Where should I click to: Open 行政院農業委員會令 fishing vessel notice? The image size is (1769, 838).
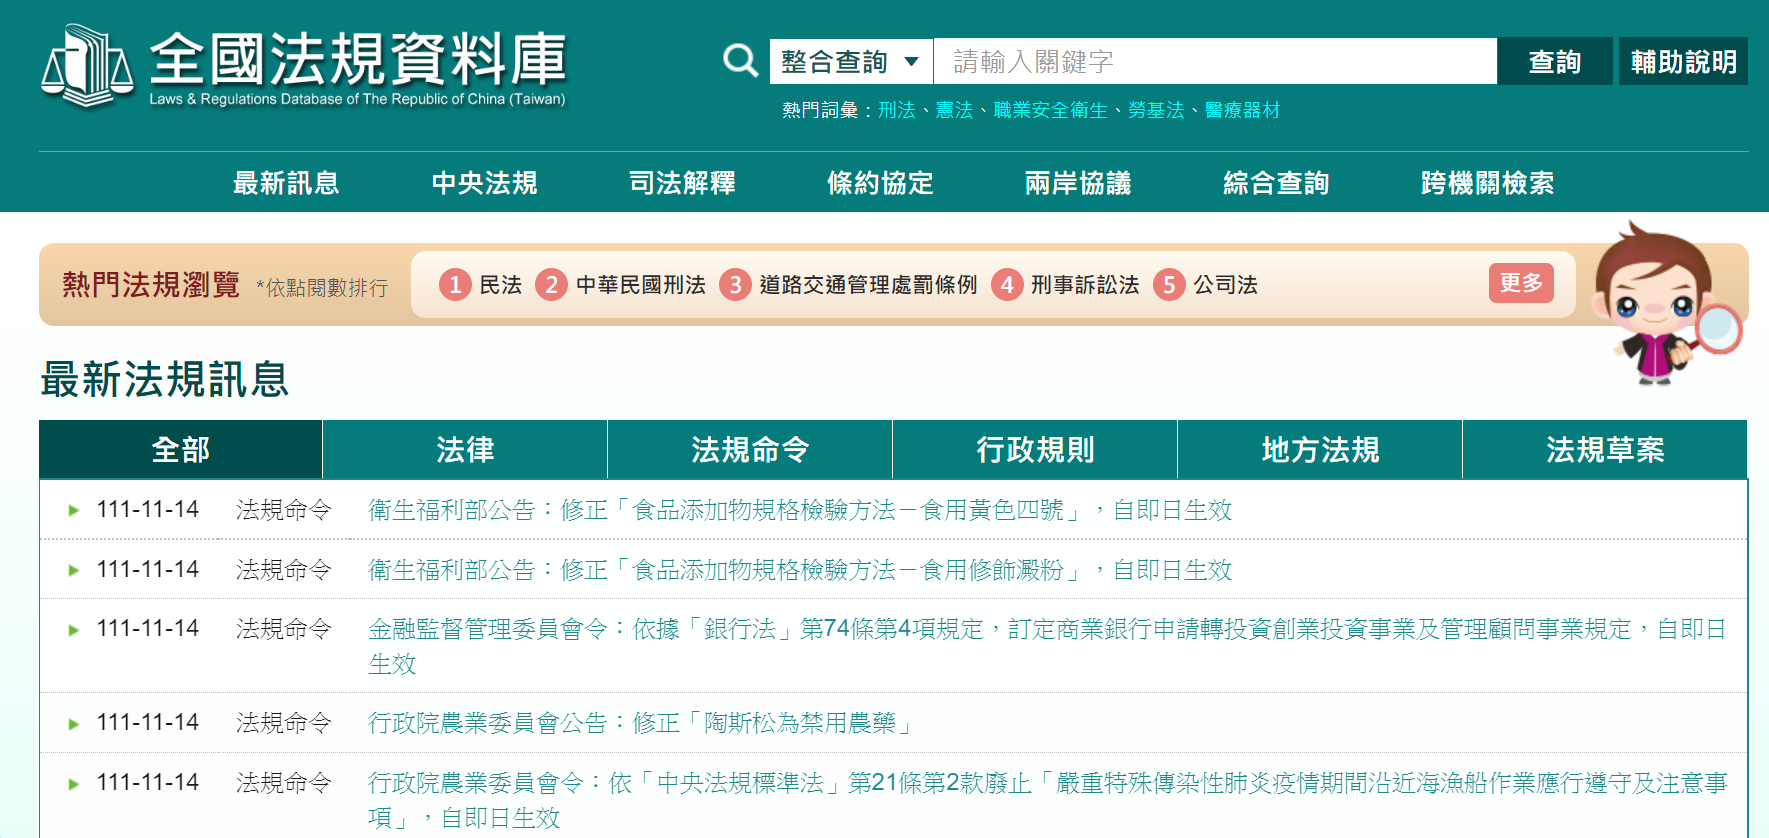pyautogui.click(x=1047, y=800)
